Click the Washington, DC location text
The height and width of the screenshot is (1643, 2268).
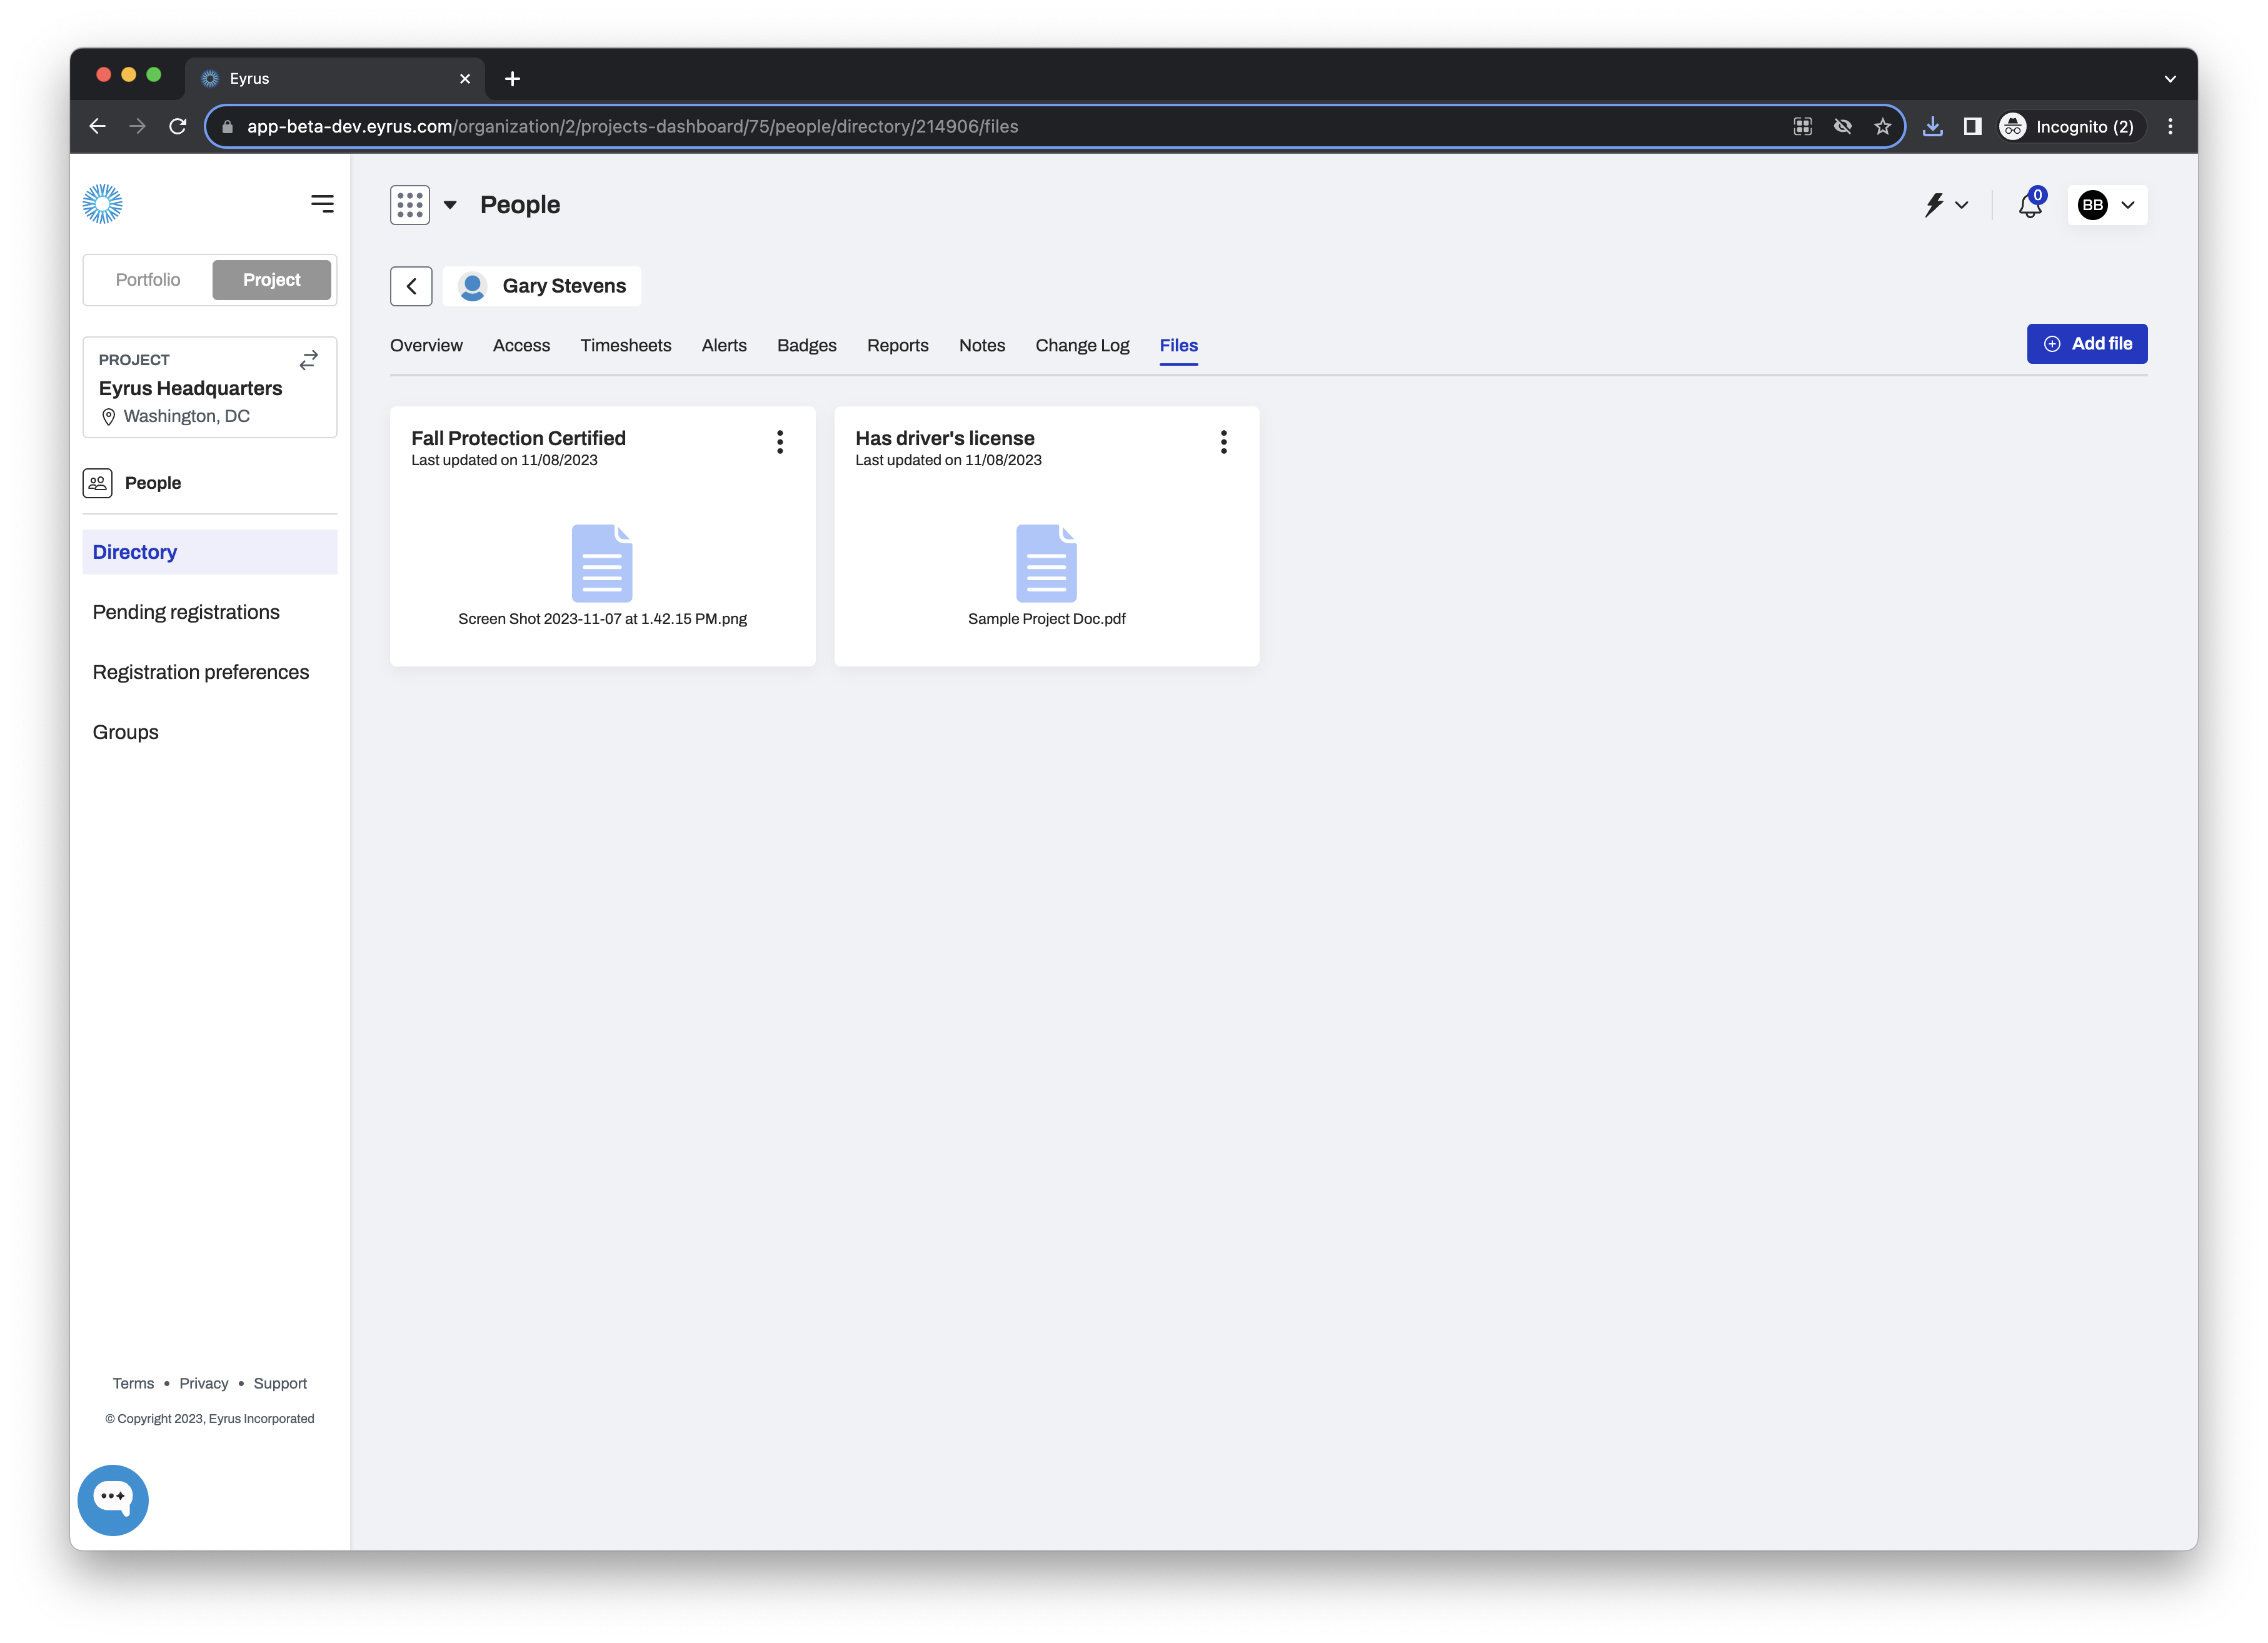click(186, 416)
